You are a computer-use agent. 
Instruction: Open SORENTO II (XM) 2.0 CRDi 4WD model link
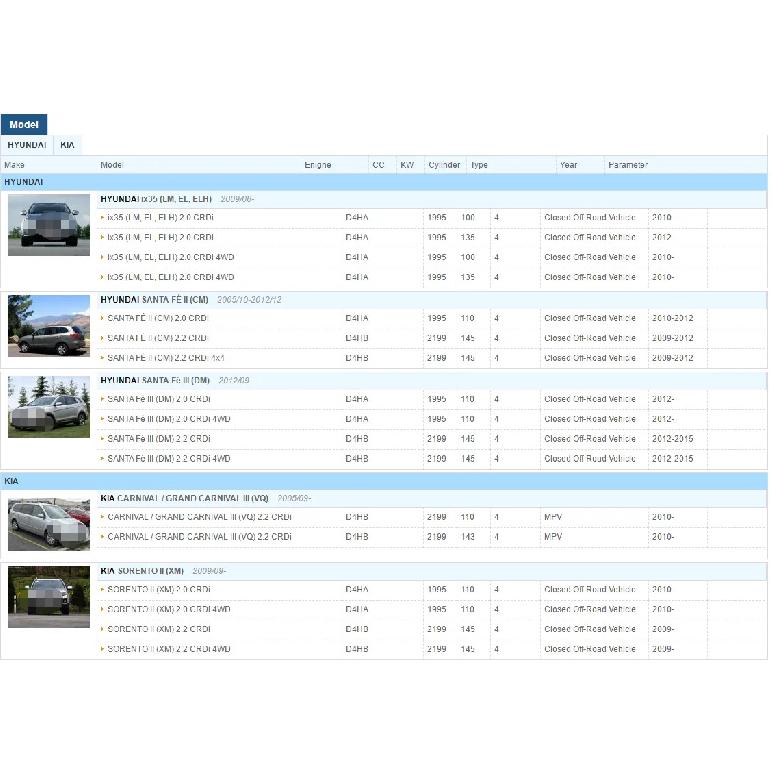[169, 609]
